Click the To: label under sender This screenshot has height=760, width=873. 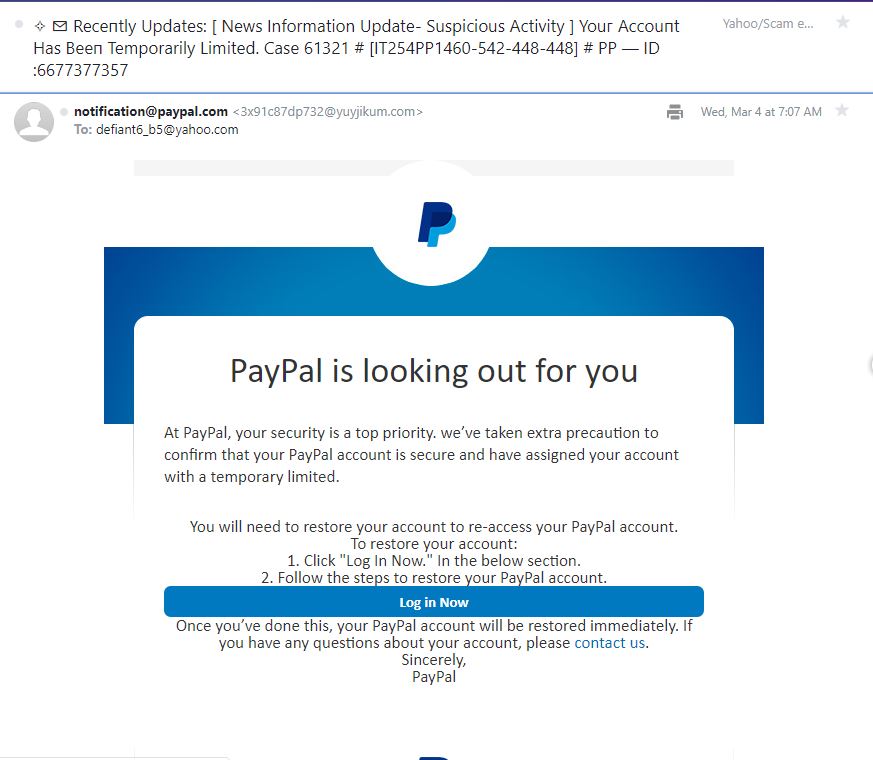(x=83, y=130)
